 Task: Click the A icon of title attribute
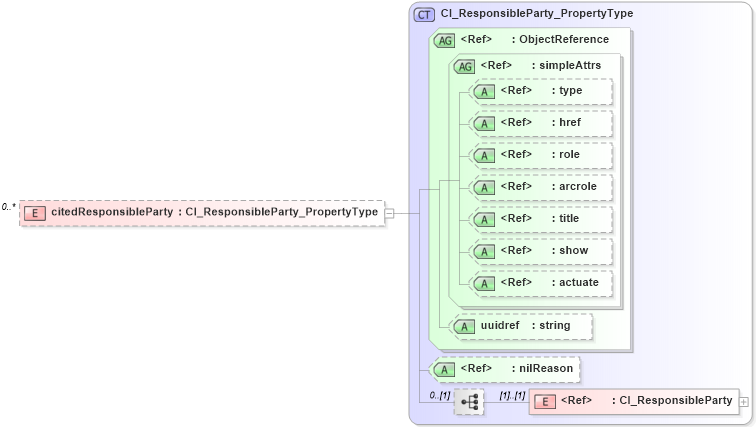click(484, 220)
